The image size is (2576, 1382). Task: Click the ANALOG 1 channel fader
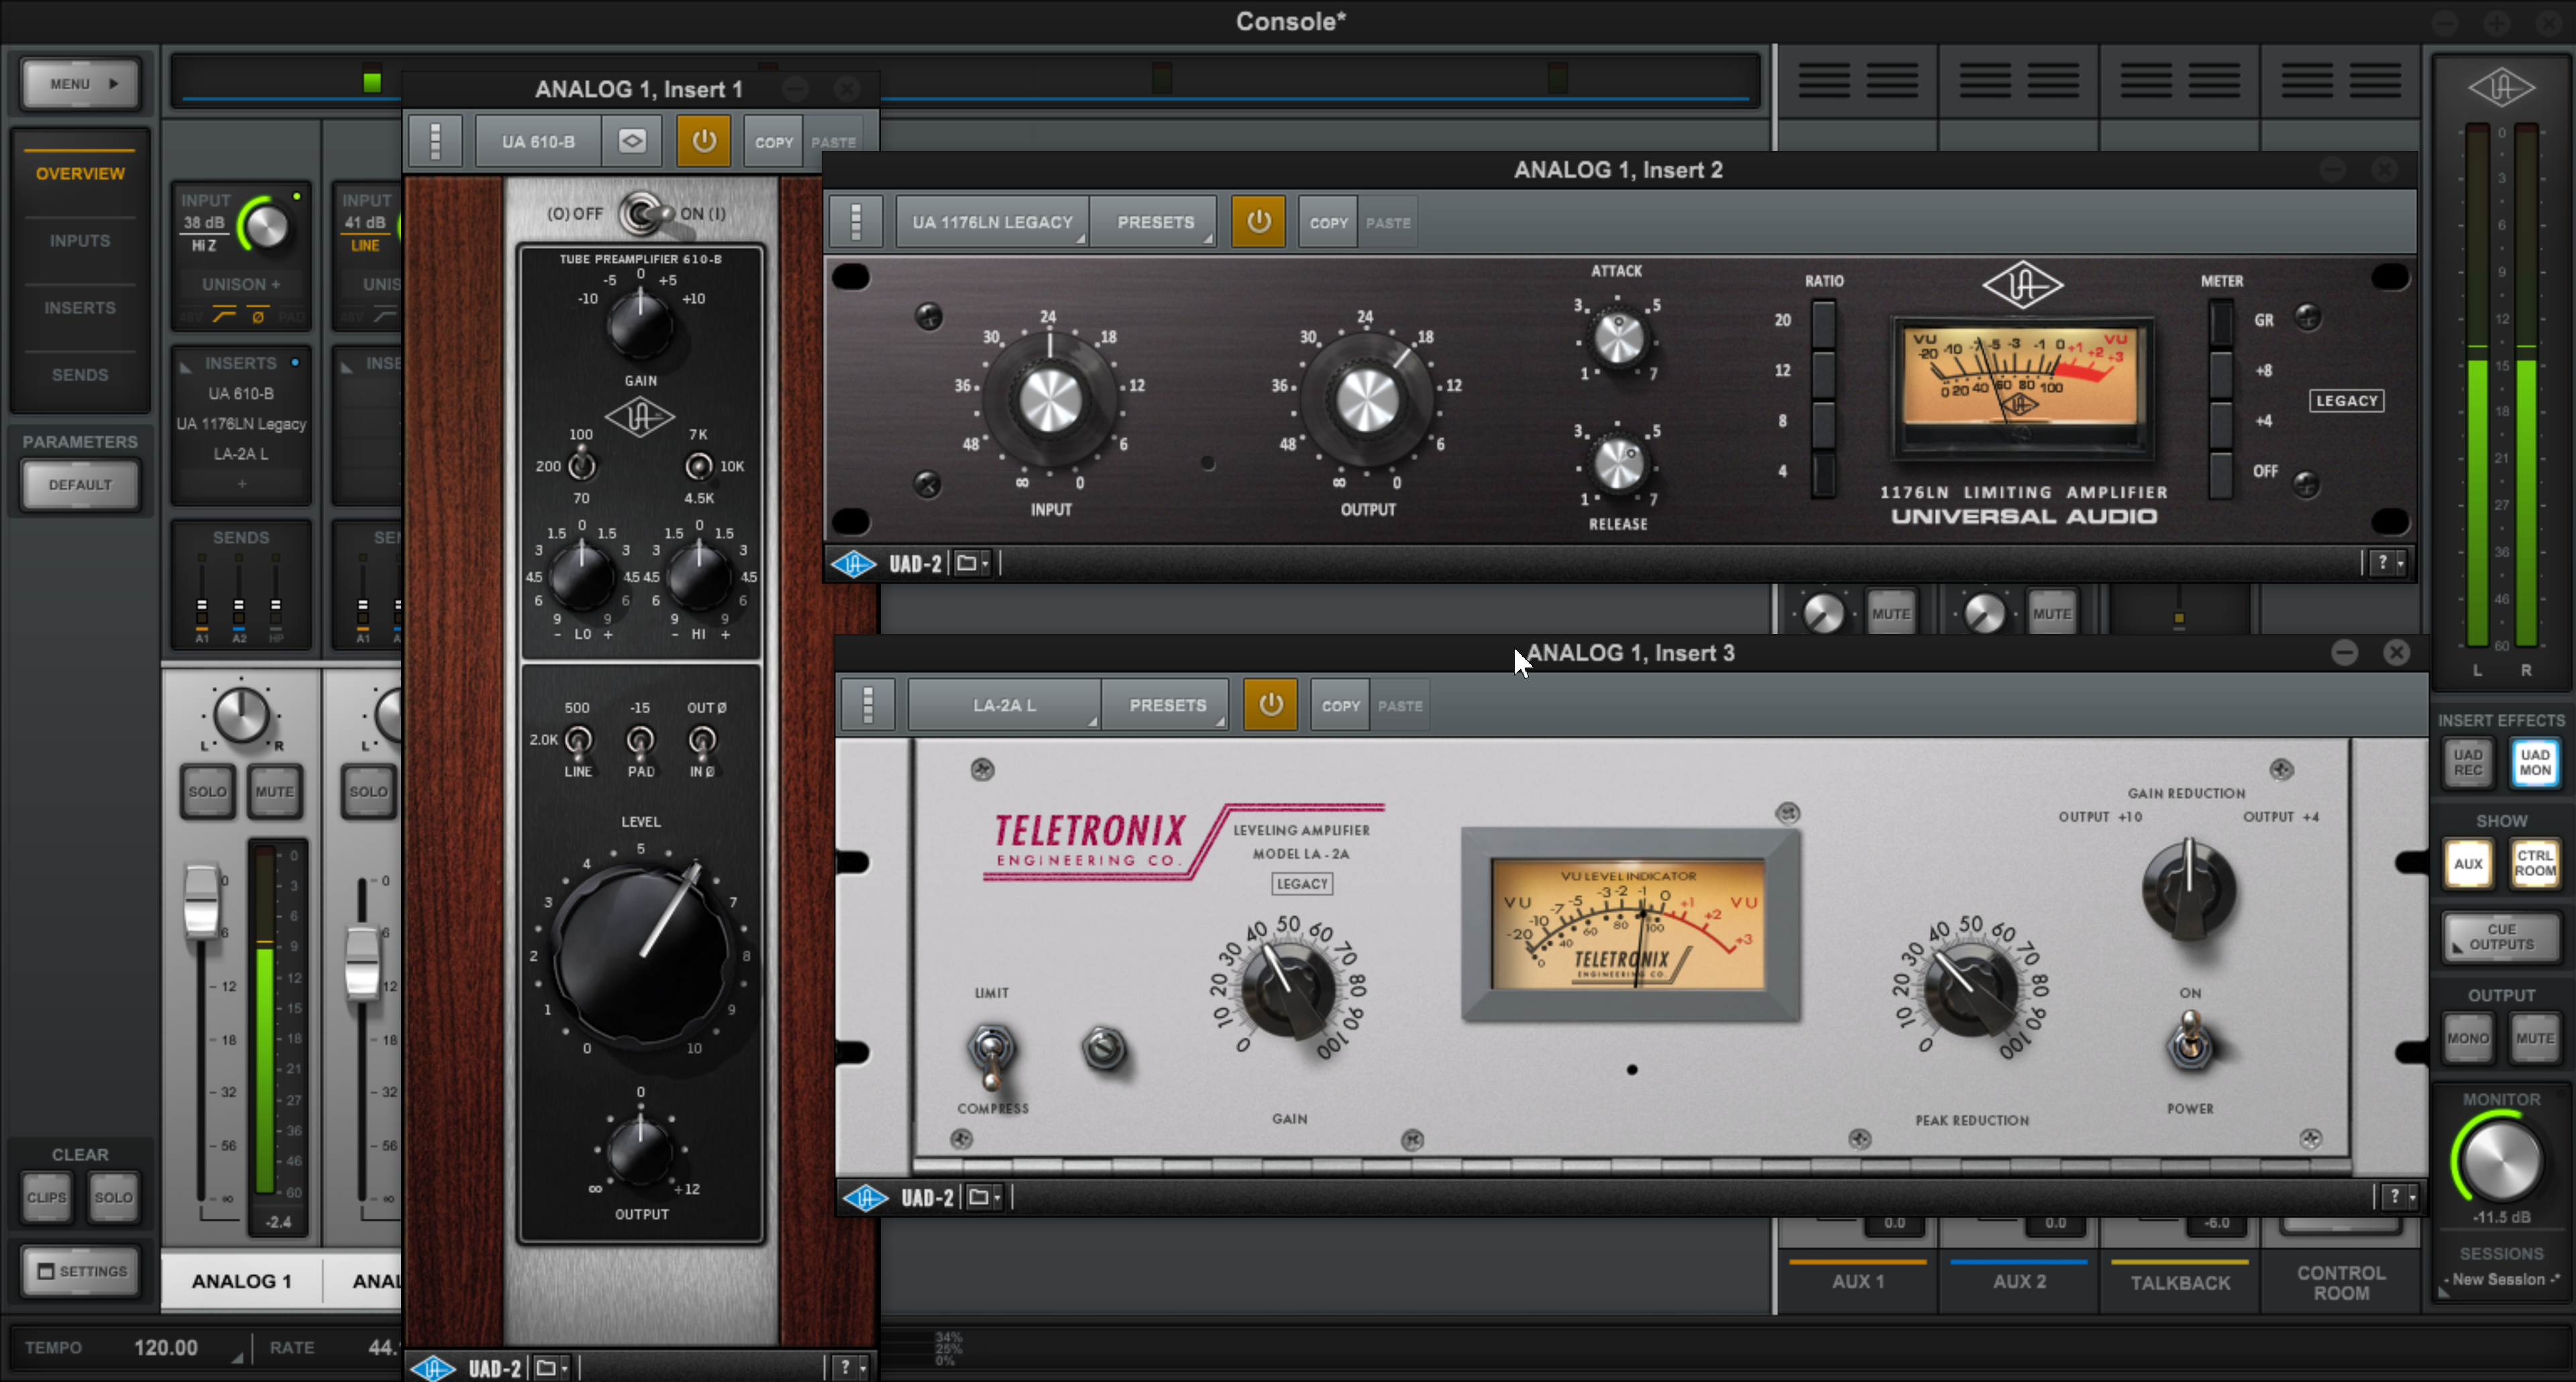[201, 901]
